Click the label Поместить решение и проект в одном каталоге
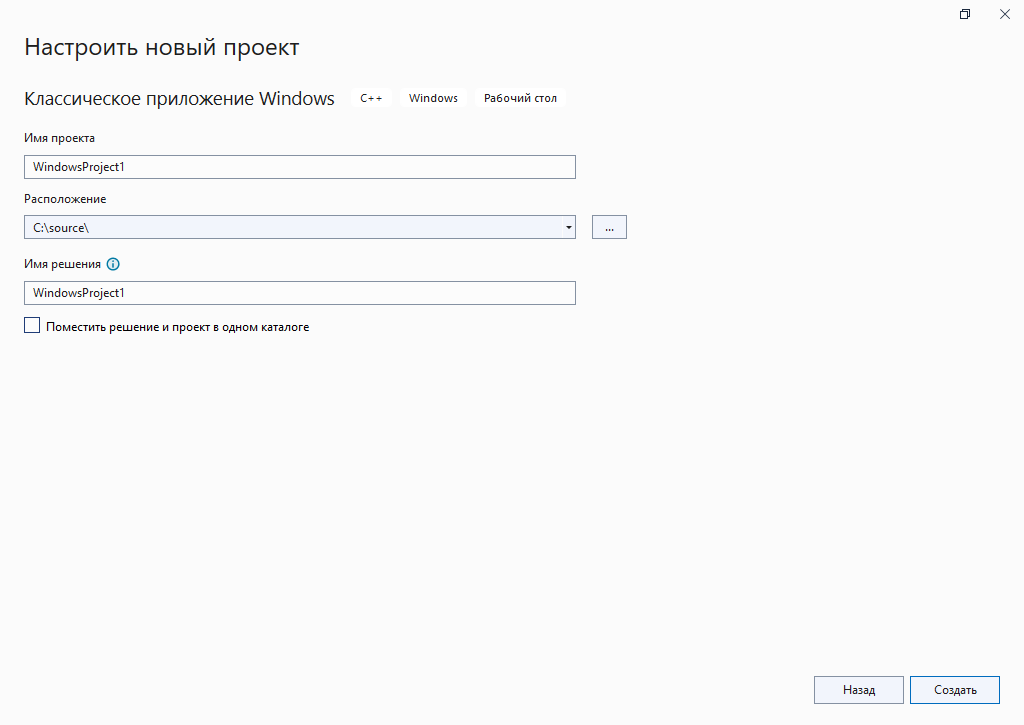 click(177, 327)
